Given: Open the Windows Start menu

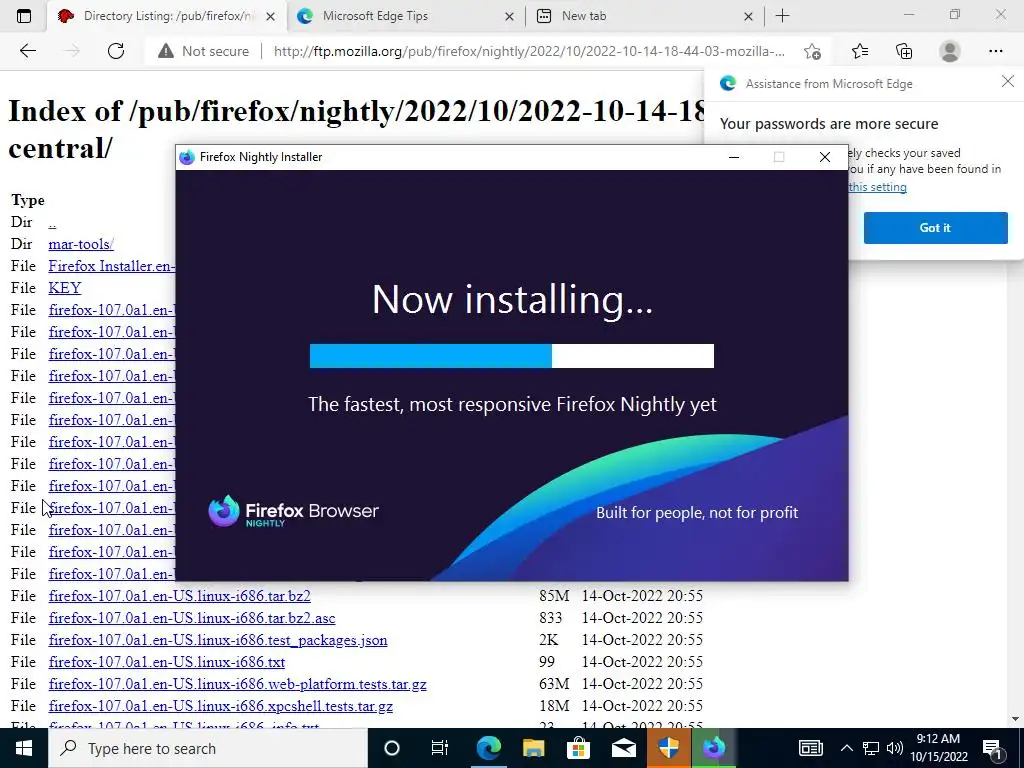Looking at the screenshot, I should (x=24, y=748).
